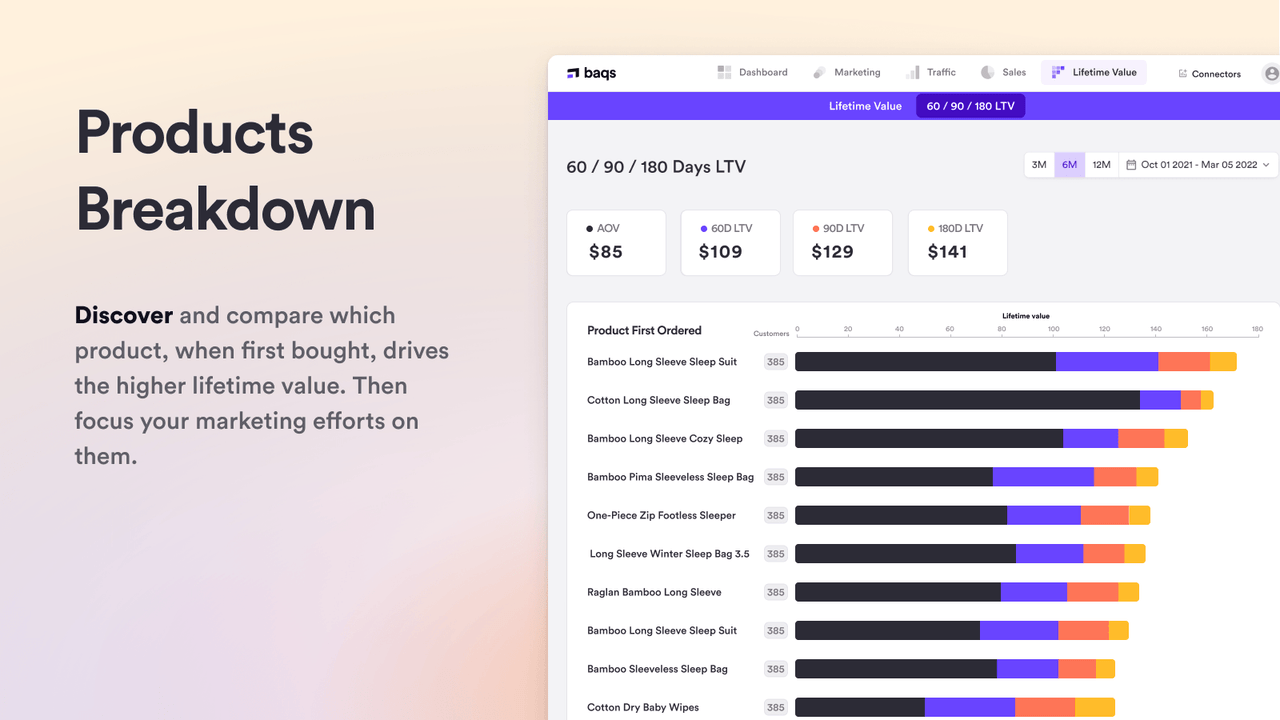Click the Raglan Bamboo Long Sleeve bar
Viewport: 1280px width, 720px height.
pos(967,592)
